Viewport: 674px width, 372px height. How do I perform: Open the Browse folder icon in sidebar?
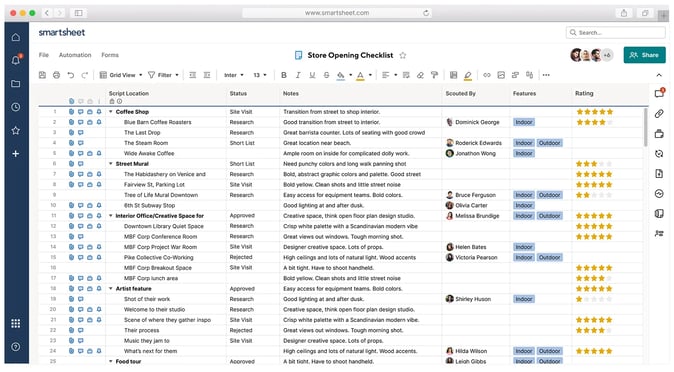16,83
